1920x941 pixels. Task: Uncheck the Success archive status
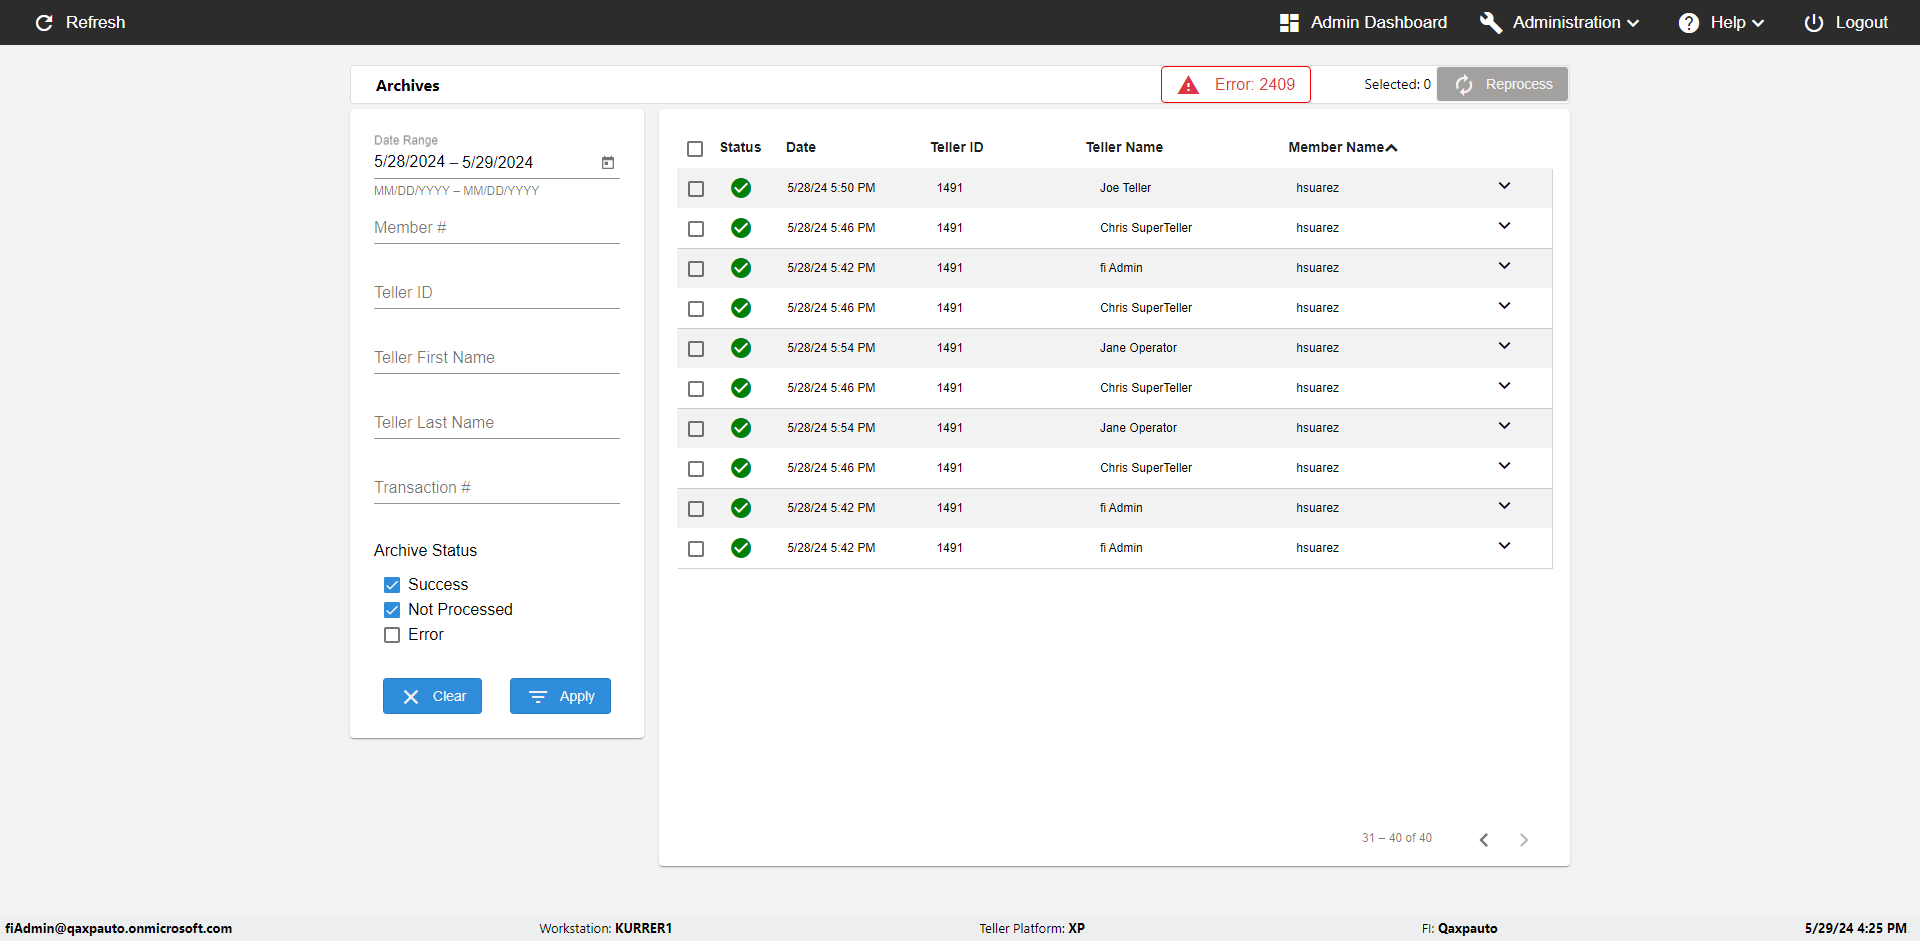[392, 585]
